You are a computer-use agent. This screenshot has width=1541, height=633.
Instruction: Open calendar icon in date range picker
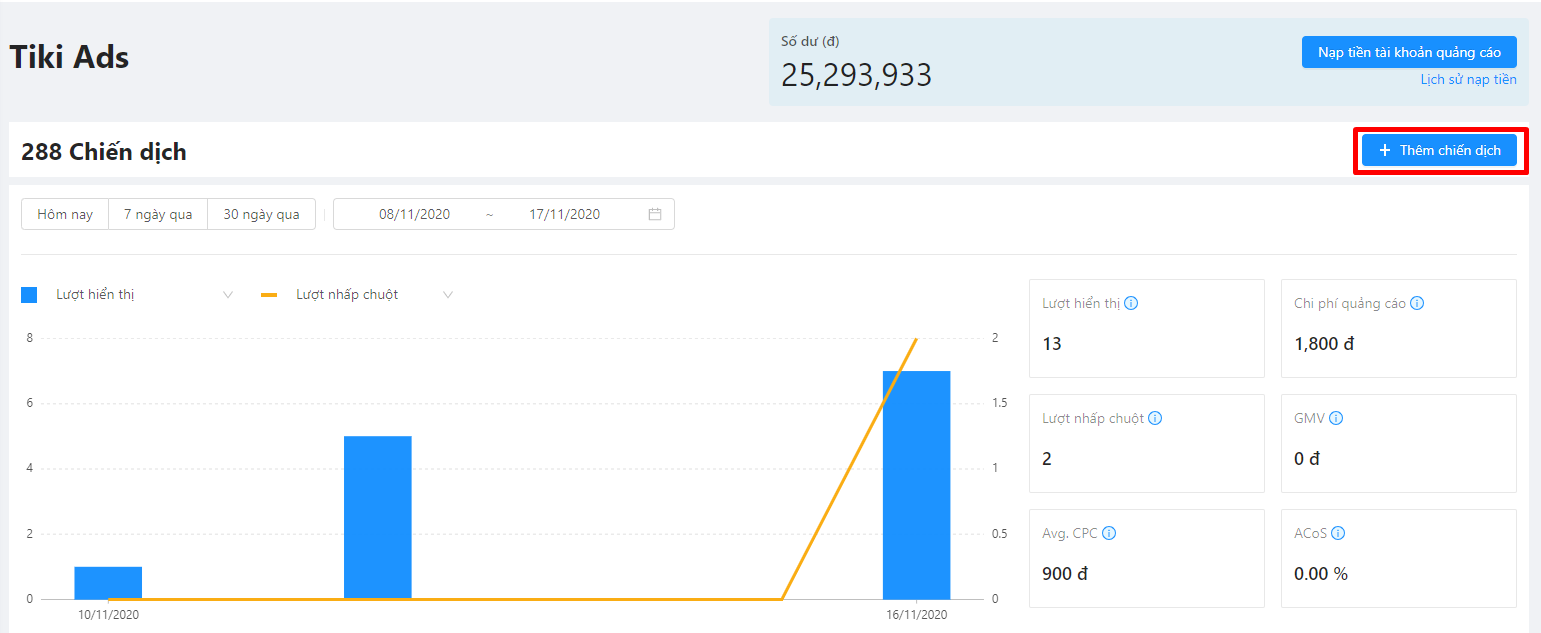click(x=655, y=214)
